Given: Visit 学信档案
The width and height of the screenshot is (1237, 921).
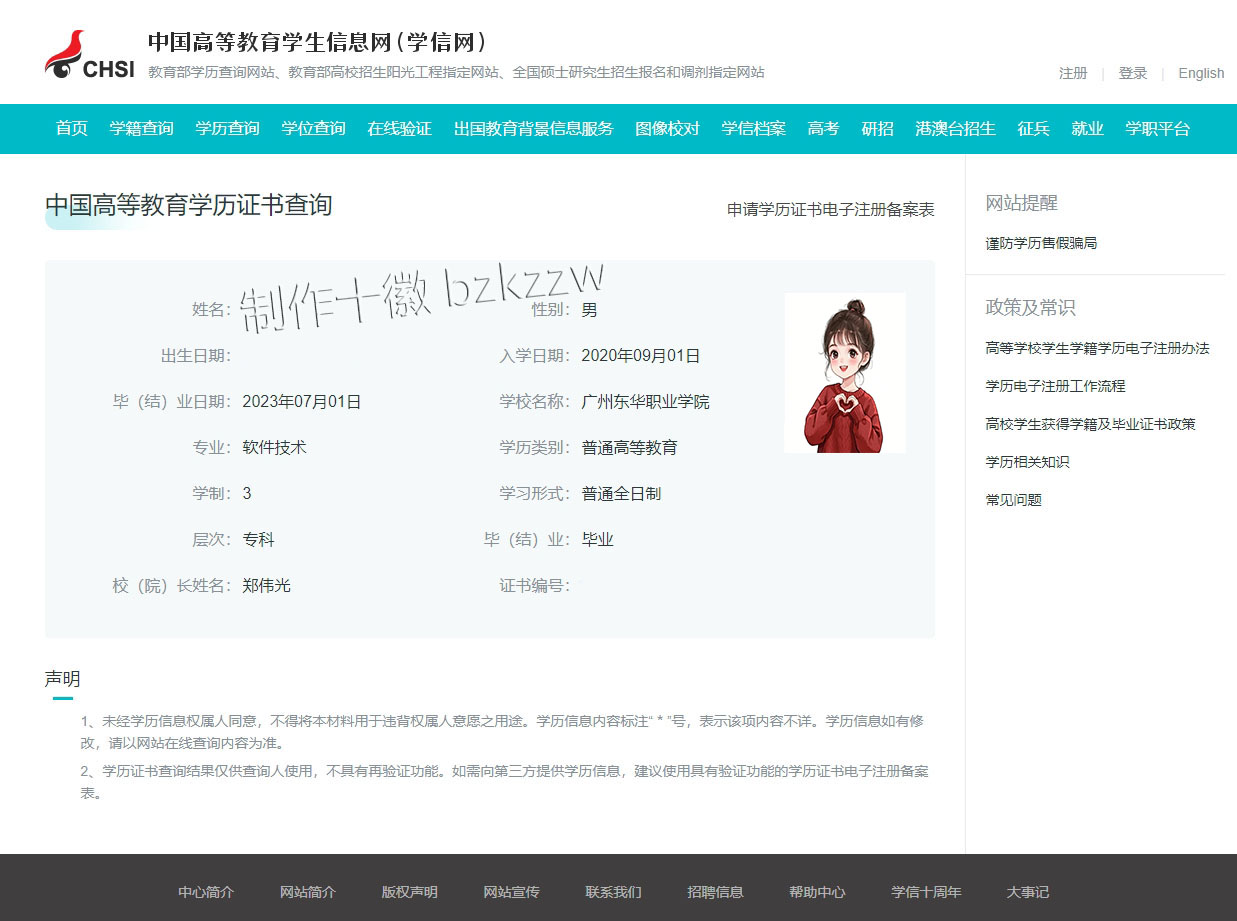Looking at the screenshot, I should [x=752, y=128].
